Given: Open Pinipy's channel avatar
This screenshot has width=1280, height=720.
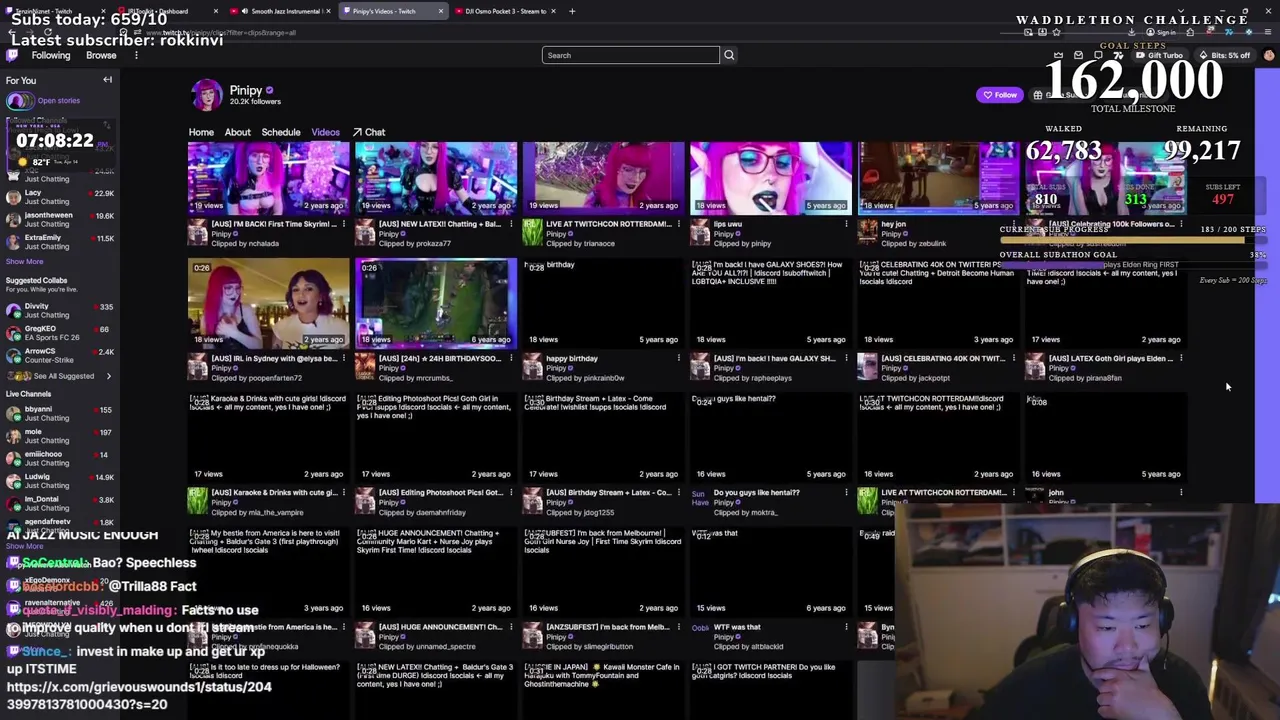Looking at the screenshot, I should tap(207, 94).
